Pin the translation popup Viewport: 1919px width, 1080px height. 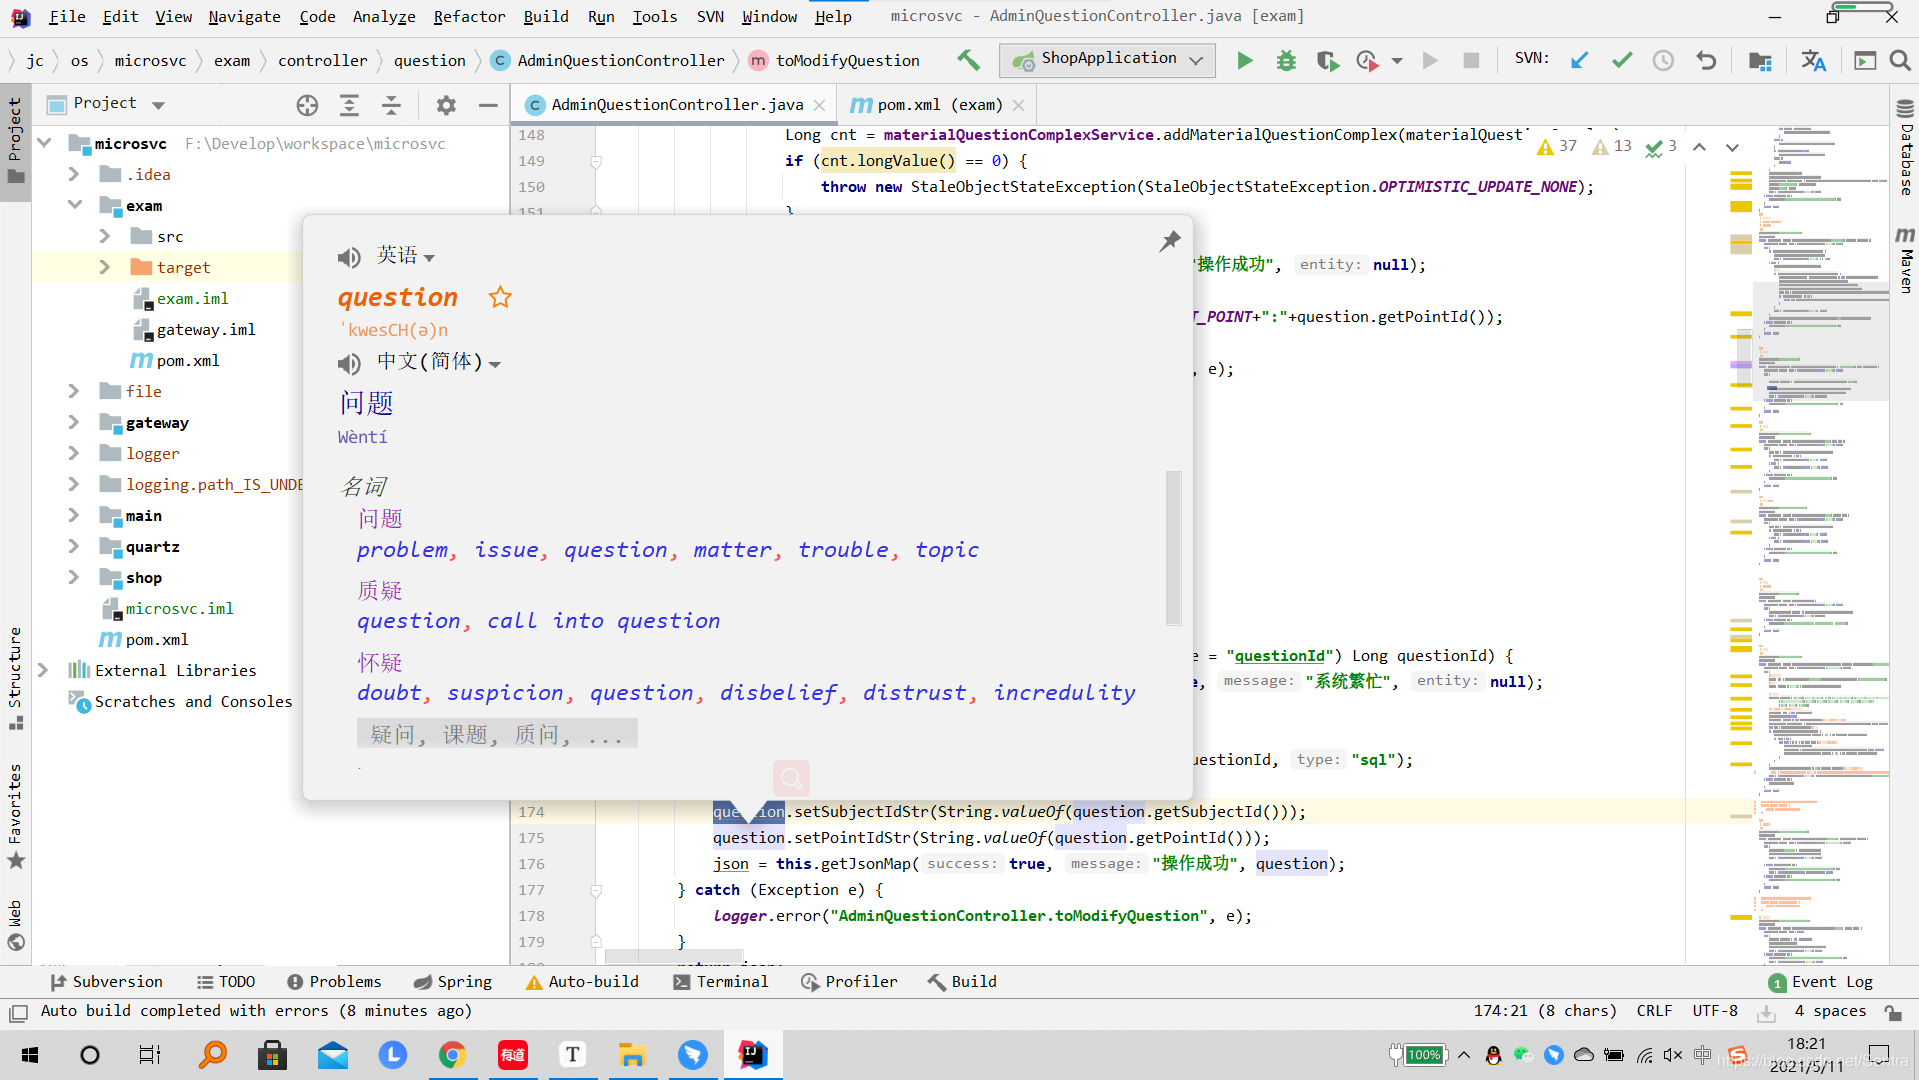pos(1170,241)
